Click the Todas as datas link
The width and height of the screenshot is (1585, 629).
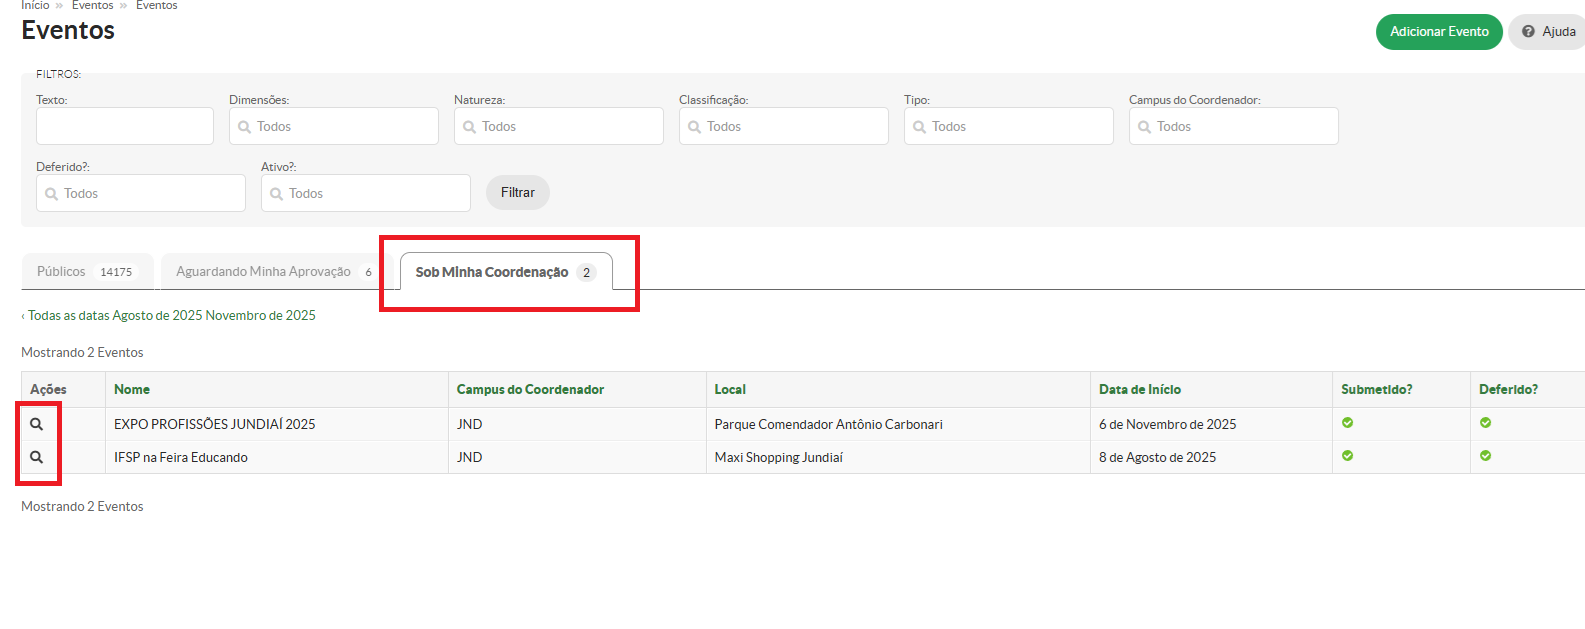67,315
